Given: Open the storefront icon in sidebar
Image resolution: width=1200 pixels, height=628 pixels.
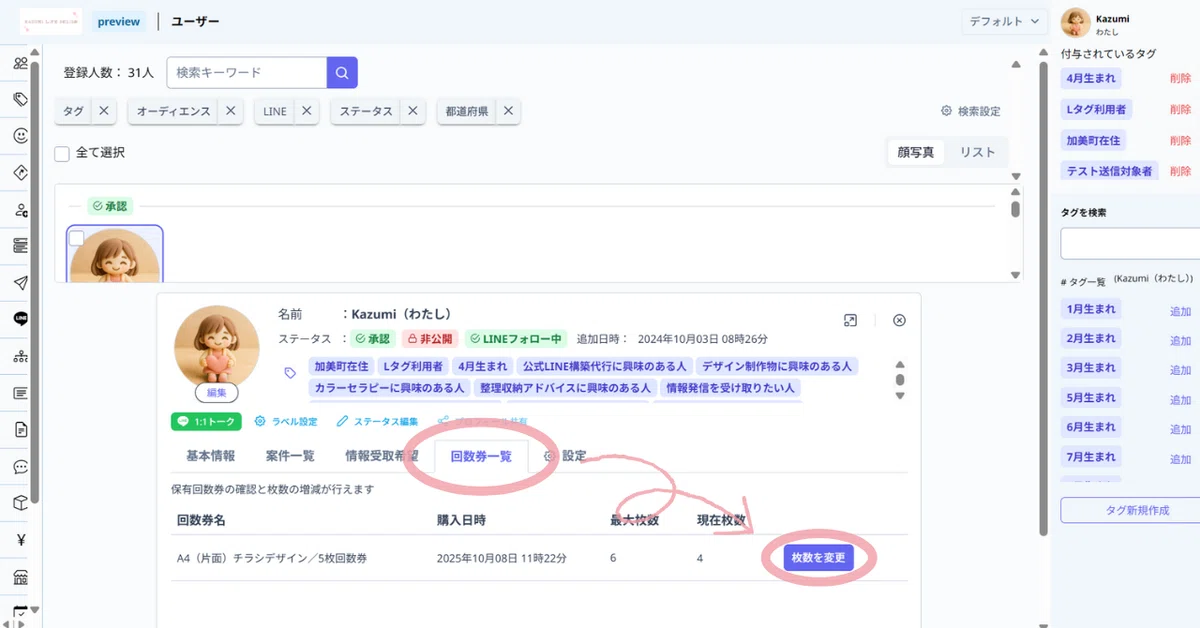Looking at the screenshot, I should 20,577.
